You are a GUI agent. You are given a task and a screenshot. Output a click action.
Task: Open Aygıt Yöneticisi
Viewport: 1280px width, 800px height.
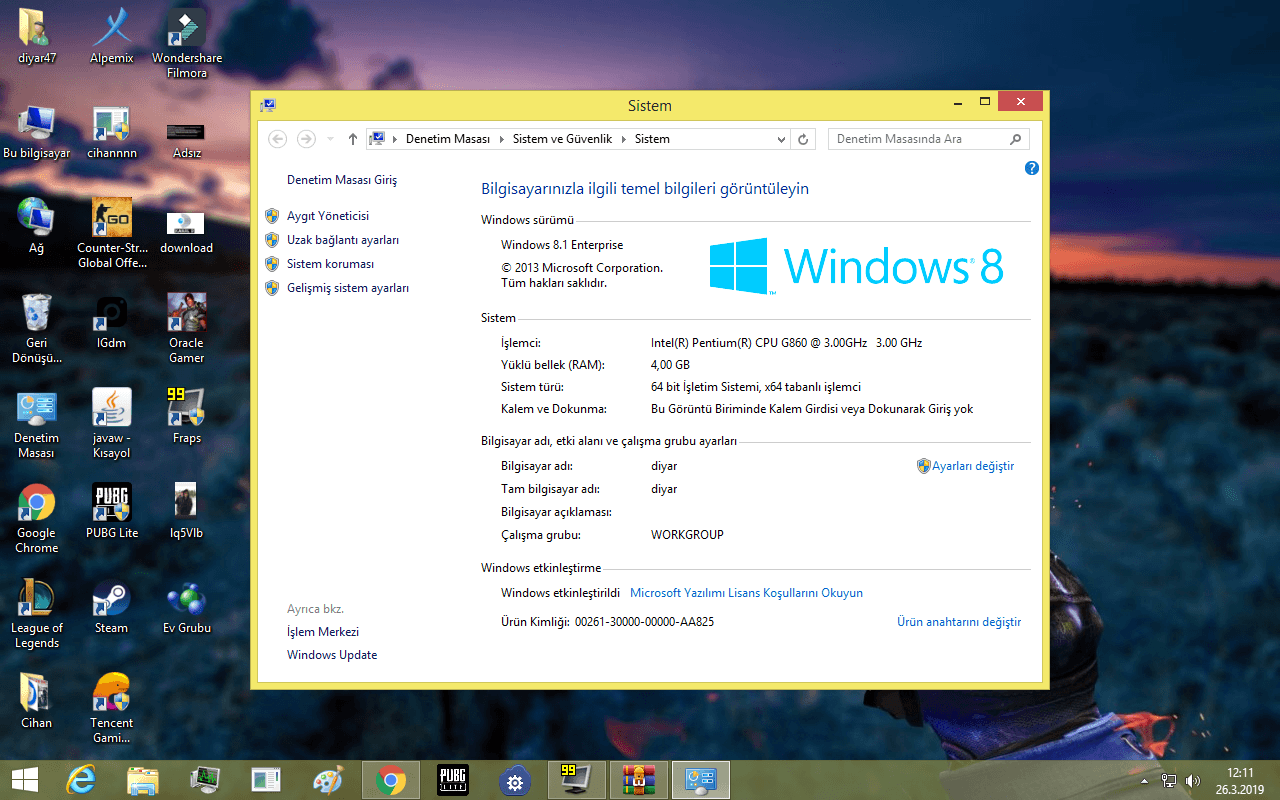(328, 216)
